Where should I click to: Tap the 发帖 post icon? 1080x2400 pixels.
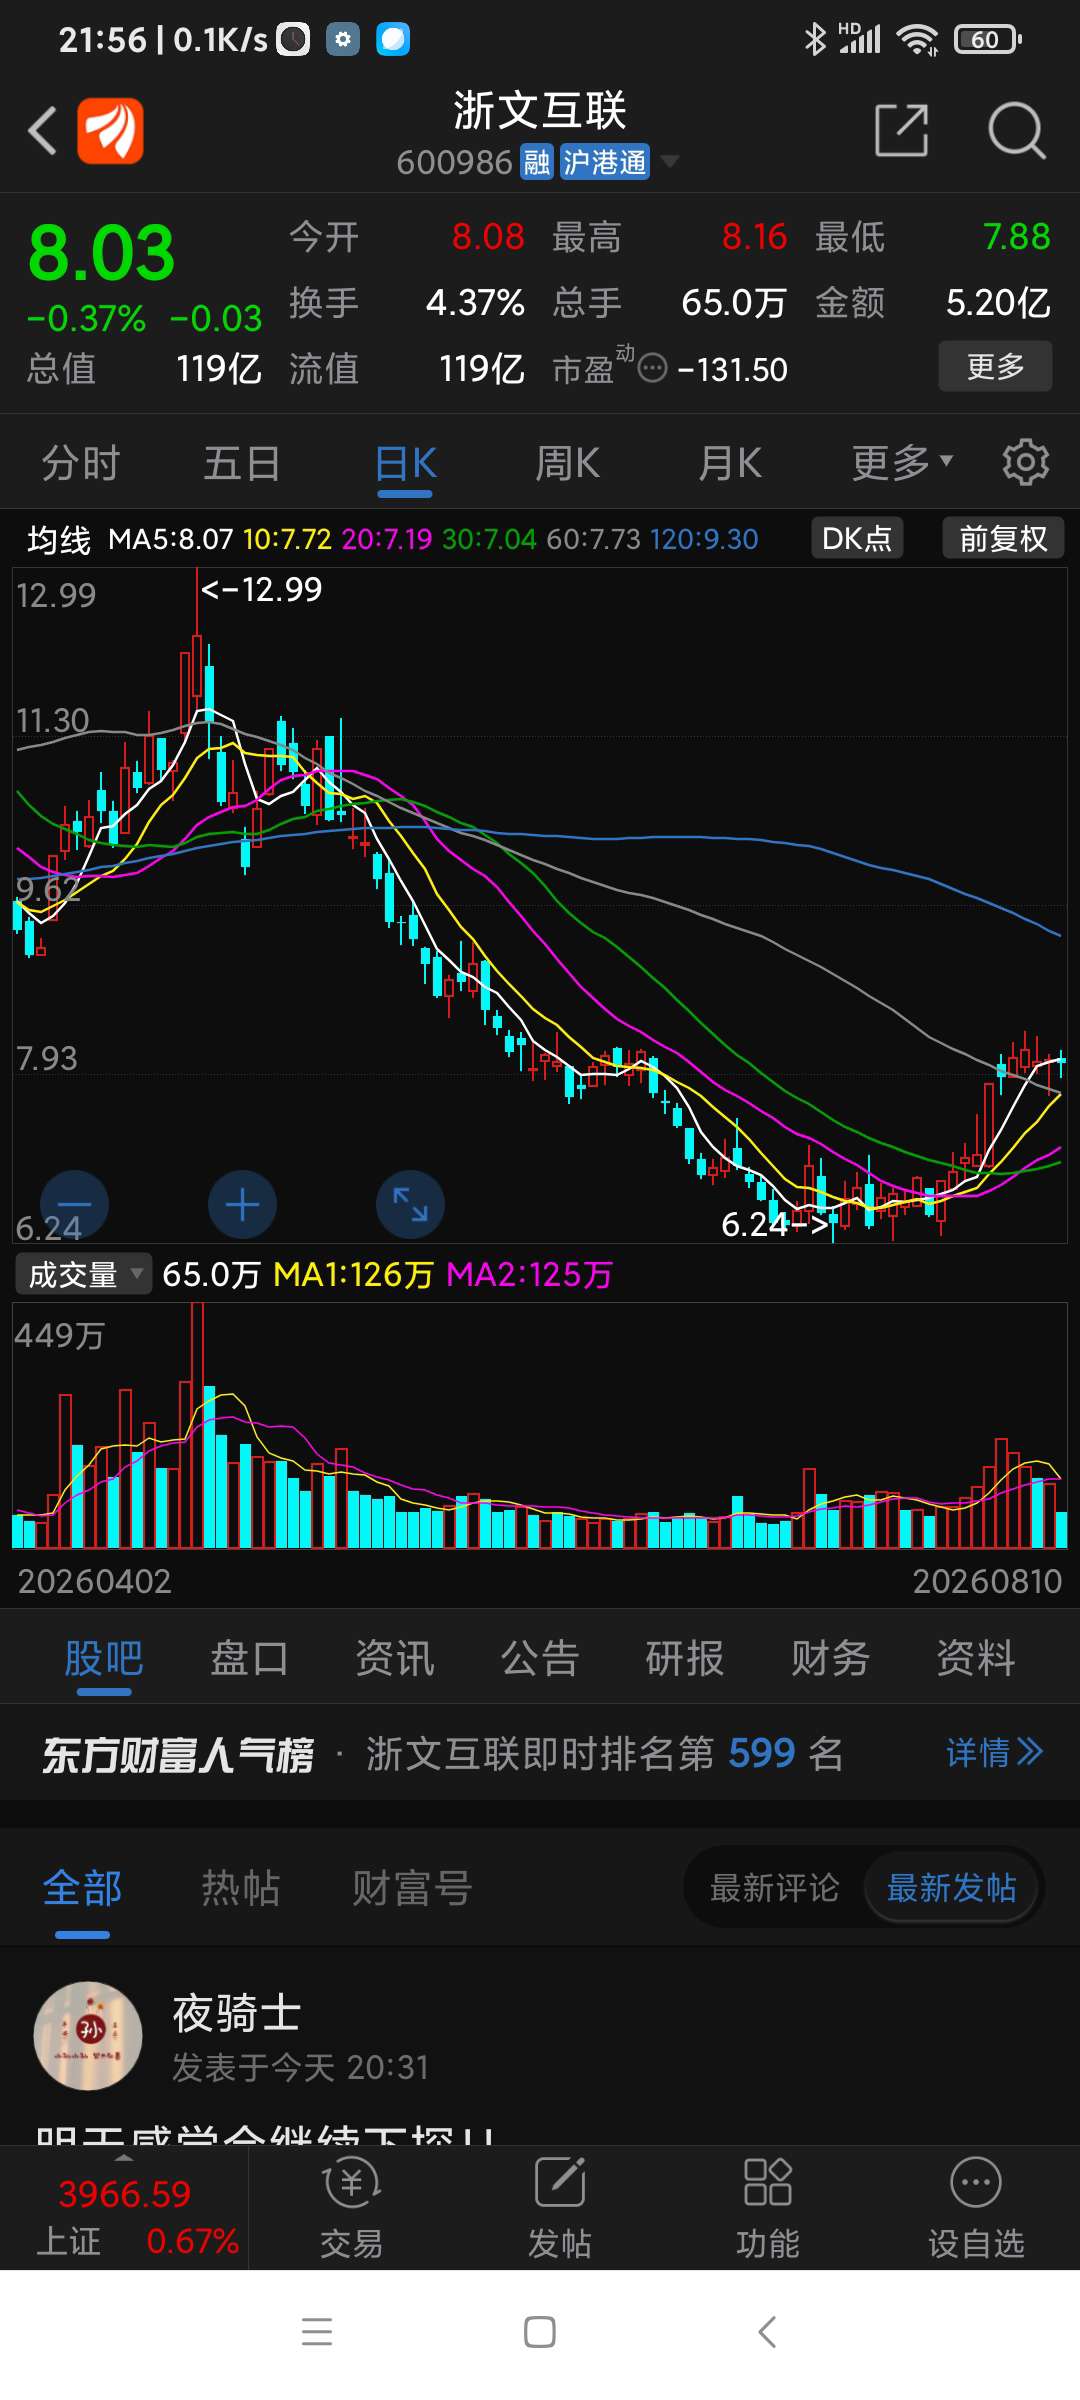[560, 2208]
